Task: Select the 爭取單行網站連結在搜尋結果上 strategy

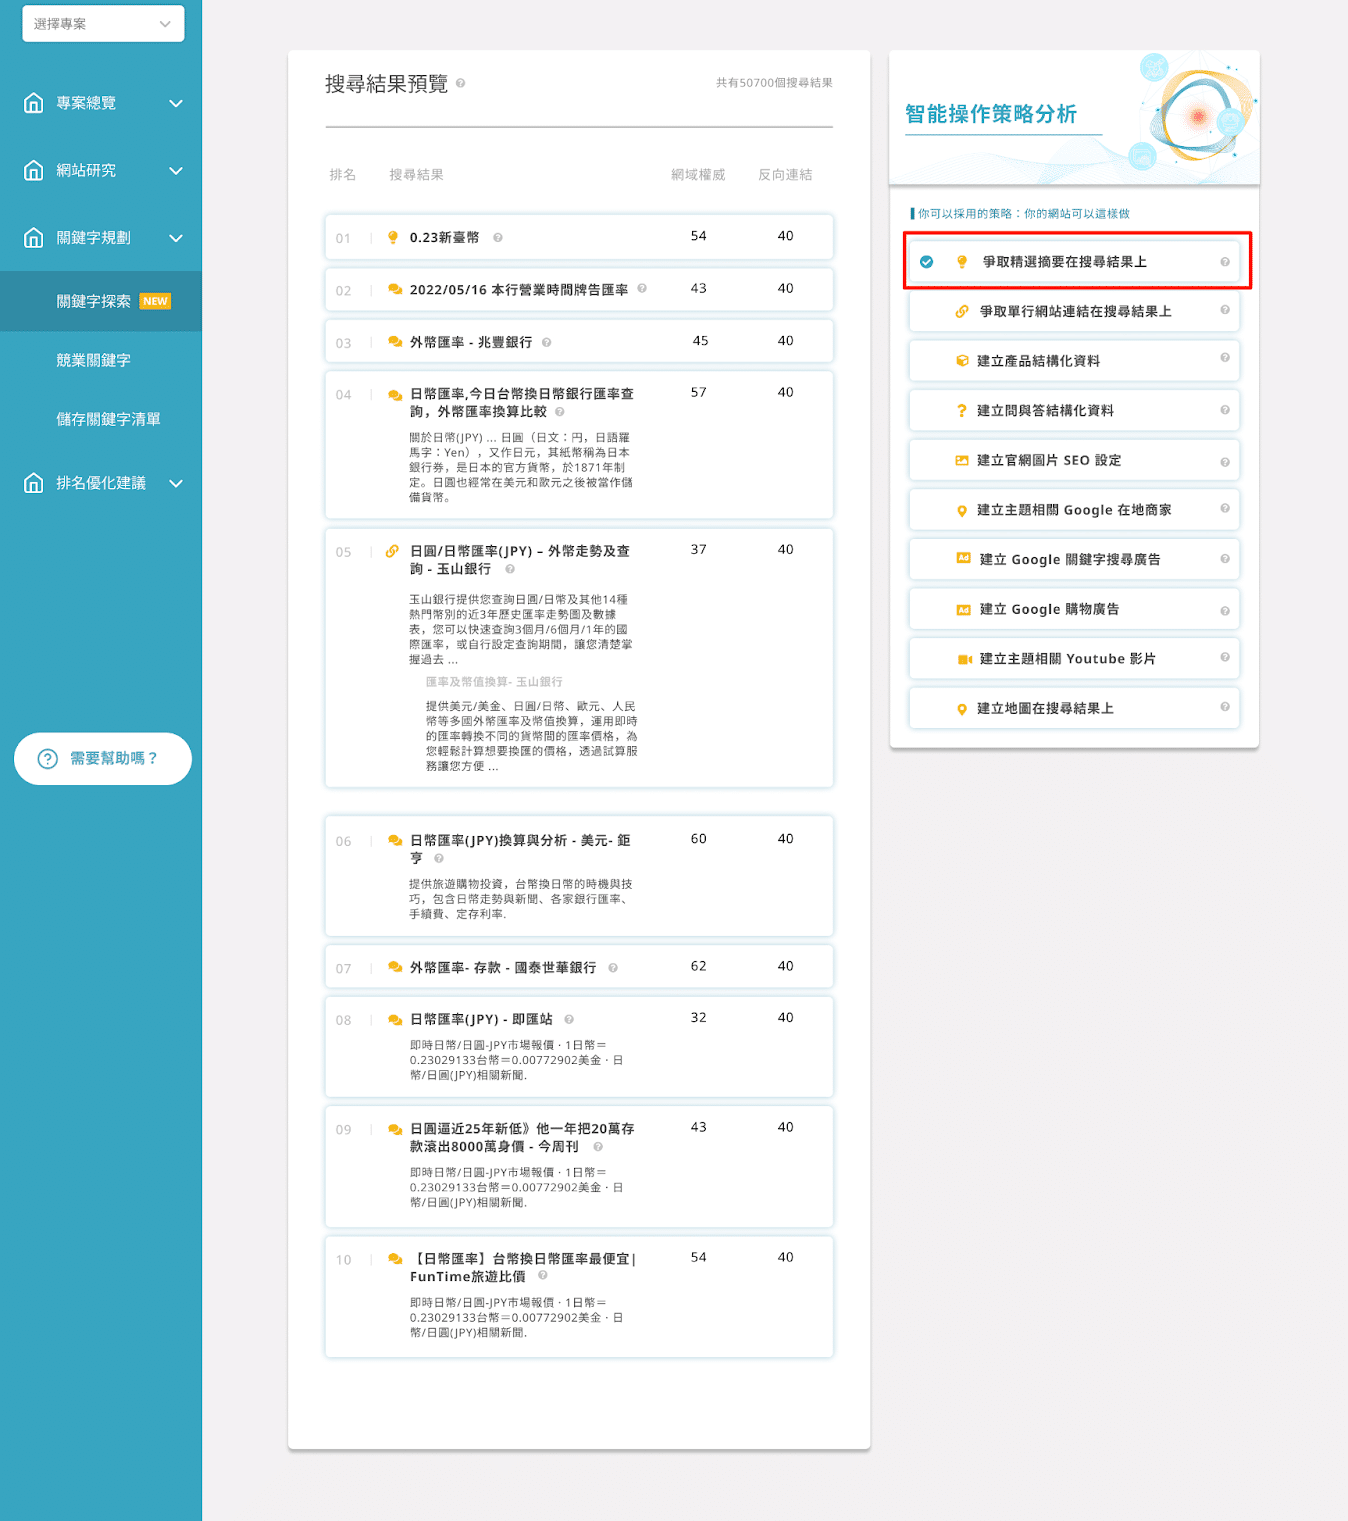Action: [1074, 312]
